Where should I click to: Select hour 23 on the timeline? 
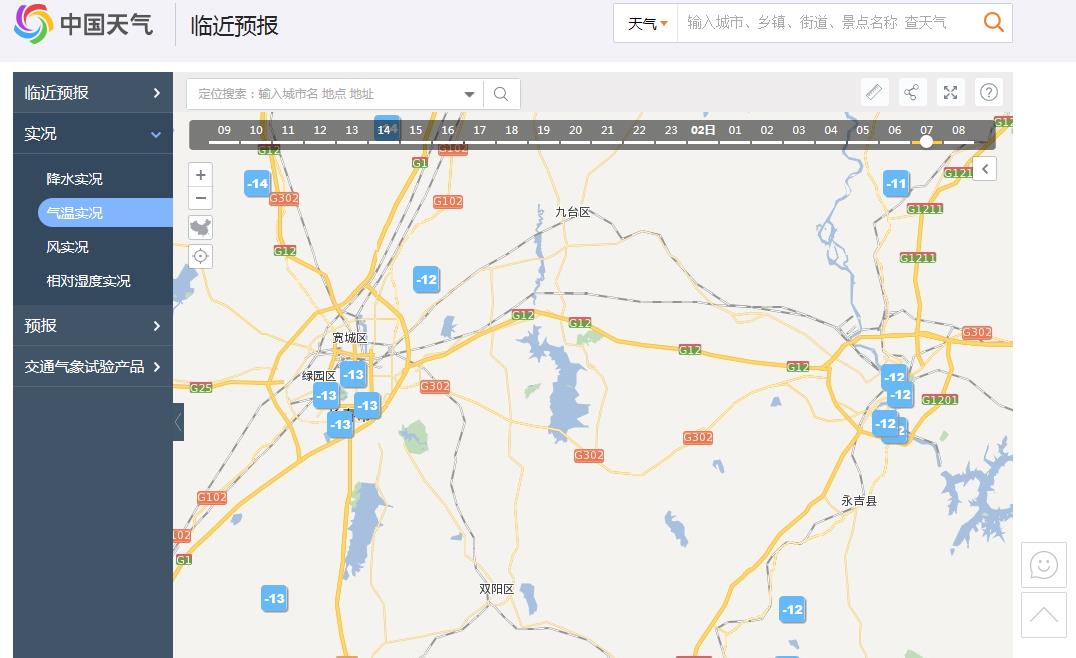671,130
